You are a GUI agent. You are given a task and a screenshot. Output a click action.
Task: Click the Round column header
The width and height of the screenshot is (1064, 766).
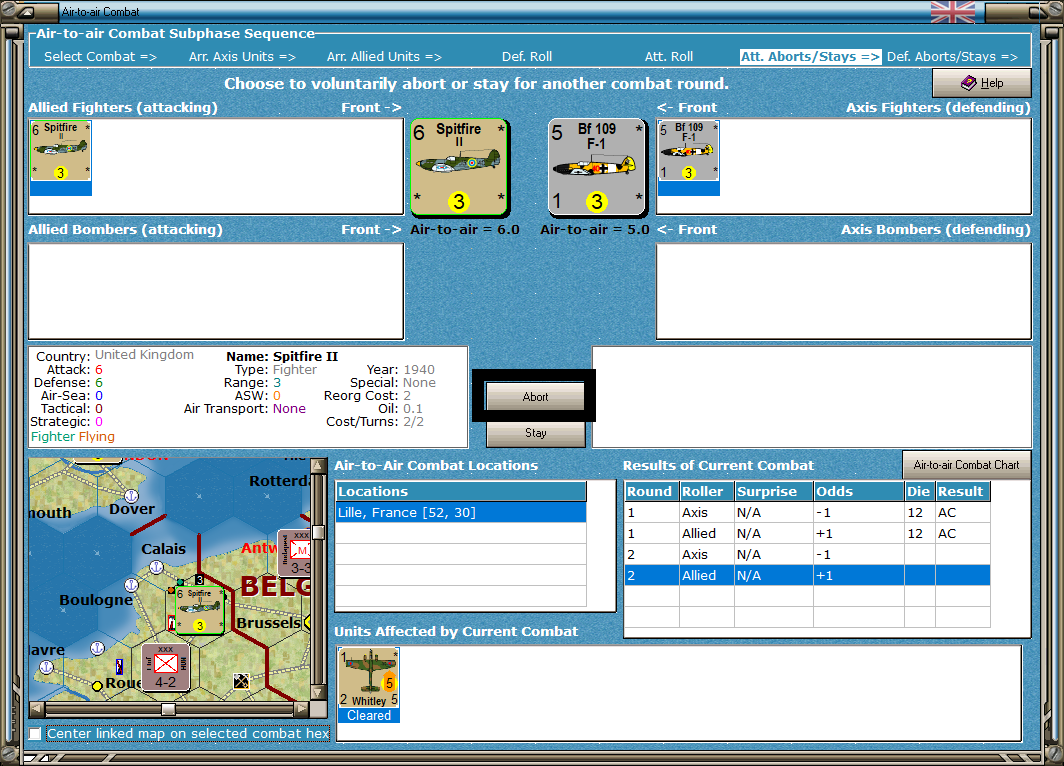click(x=651, y=491)
